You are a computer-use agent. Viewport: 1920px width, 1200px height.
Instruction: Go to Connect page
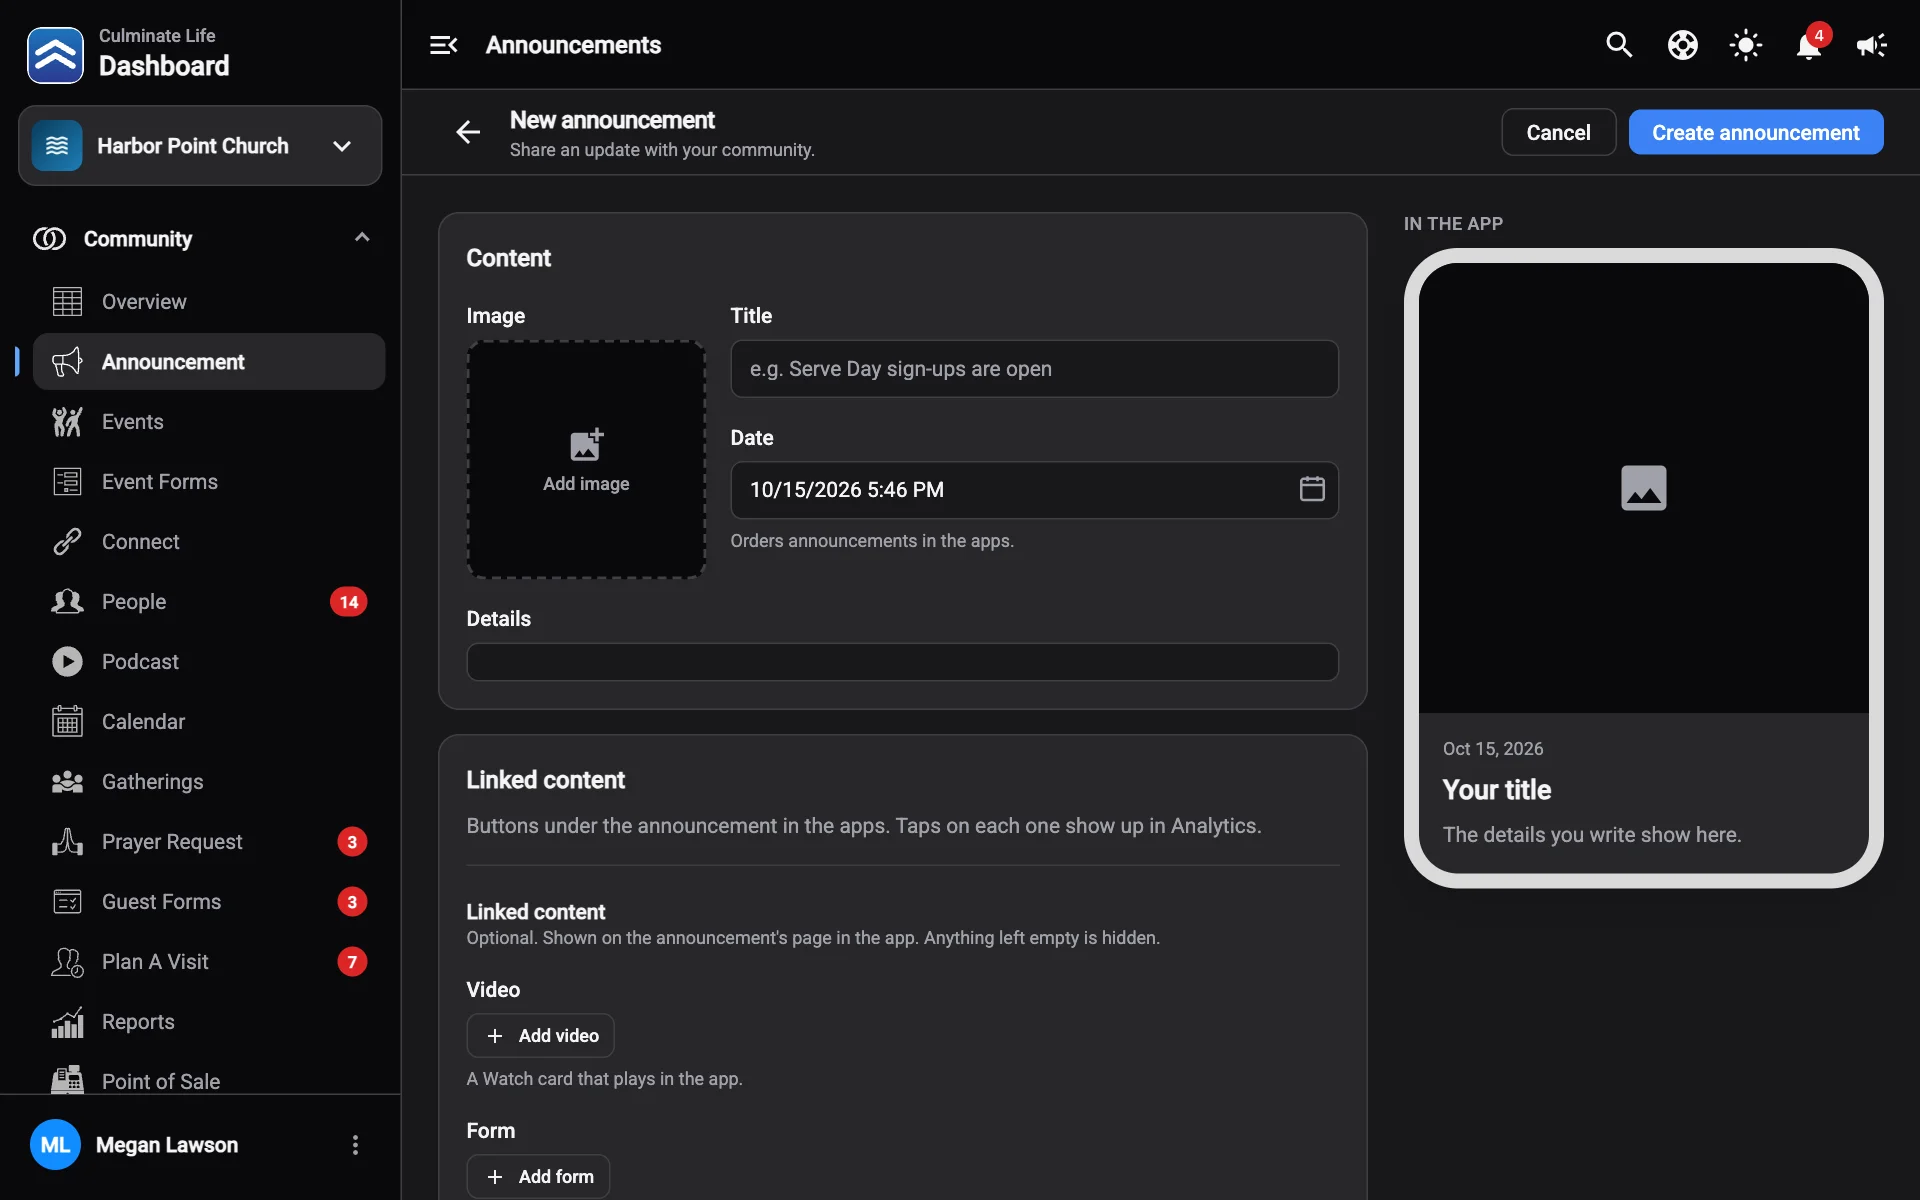tap(209, 541)
